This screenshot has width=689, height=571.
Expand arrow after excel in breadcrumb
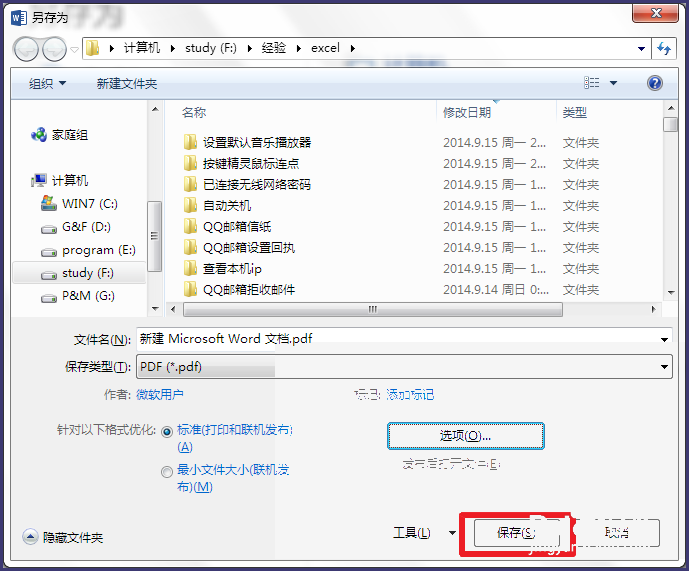click(x=352, y=48)
